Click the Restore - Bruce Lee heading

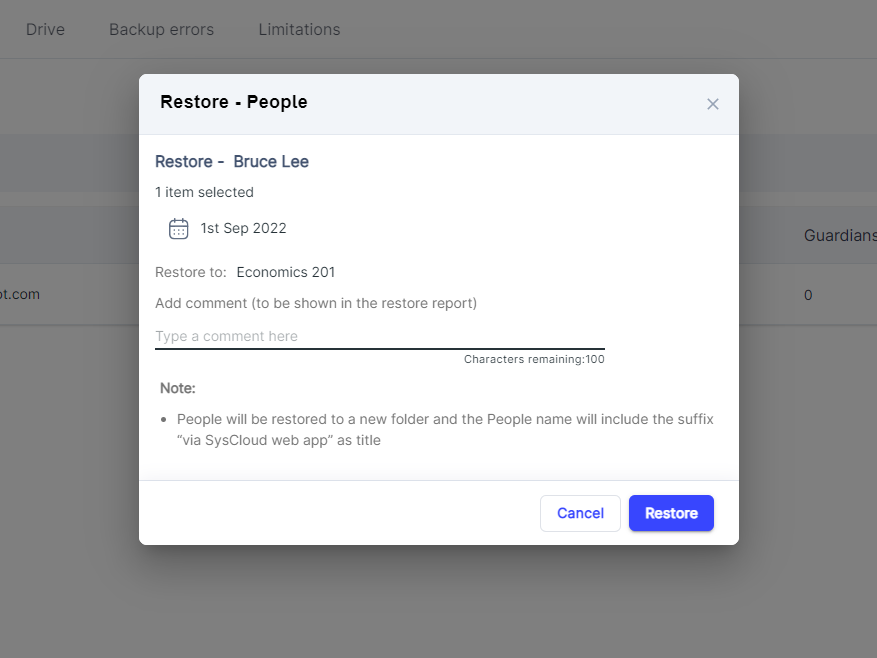pos(232,161)
